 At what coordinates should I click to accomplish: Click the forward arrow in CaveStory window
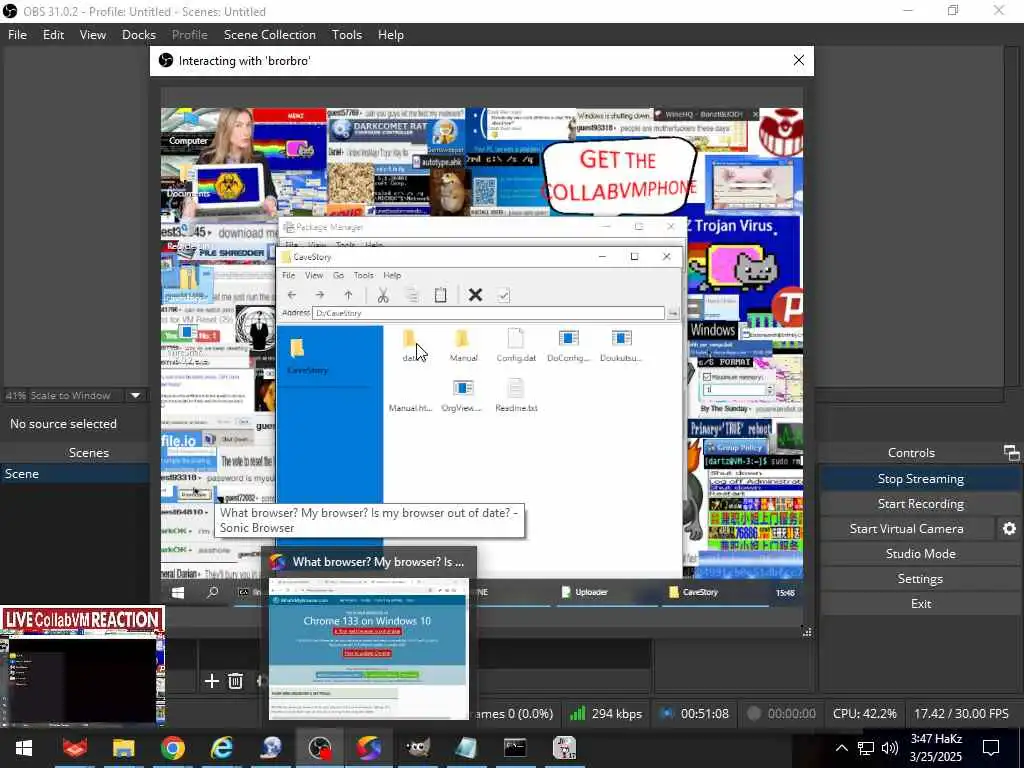point(320,295)
